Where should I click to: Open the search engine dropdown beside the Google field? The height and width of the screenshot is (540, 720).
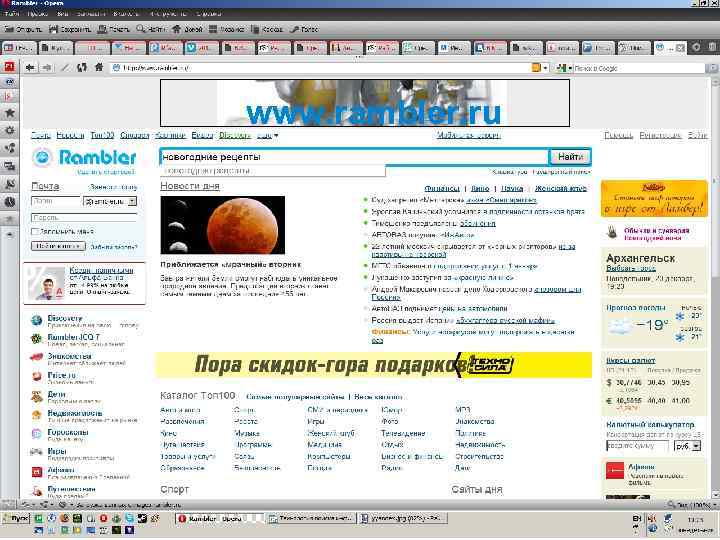pyautogui.click(x=570, y=68)
